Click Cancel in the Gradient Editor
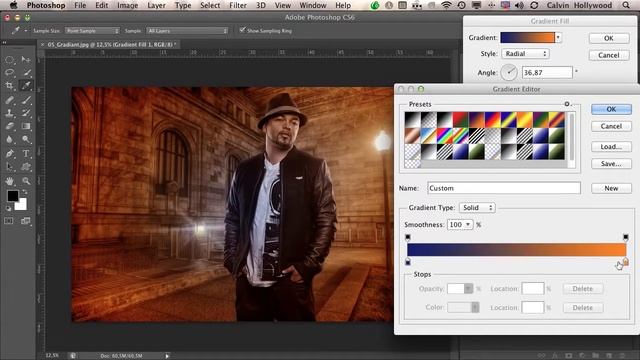Screen dimensions: 640x360 coord(611,127)
